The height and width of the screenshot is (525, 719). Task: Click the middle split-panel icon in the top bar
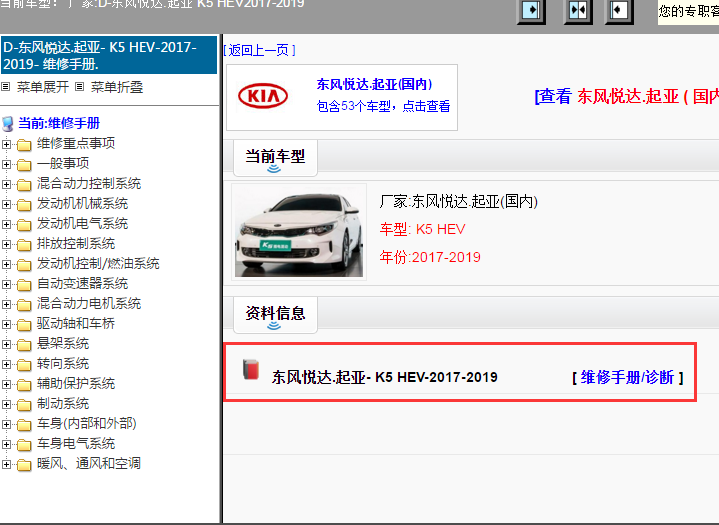578,10
